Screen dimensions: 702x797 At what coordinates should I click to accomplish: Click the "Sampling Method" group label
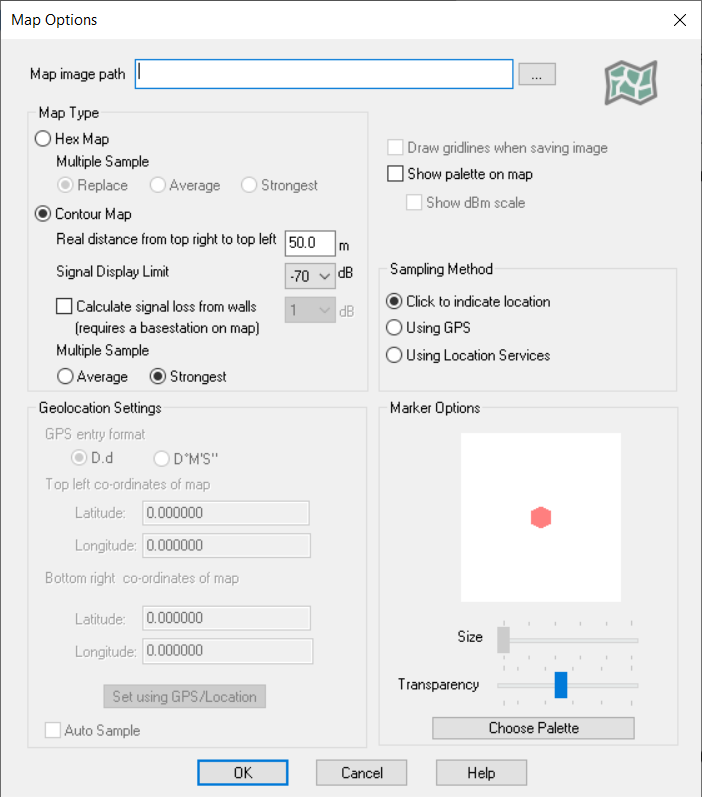[441, 269]
